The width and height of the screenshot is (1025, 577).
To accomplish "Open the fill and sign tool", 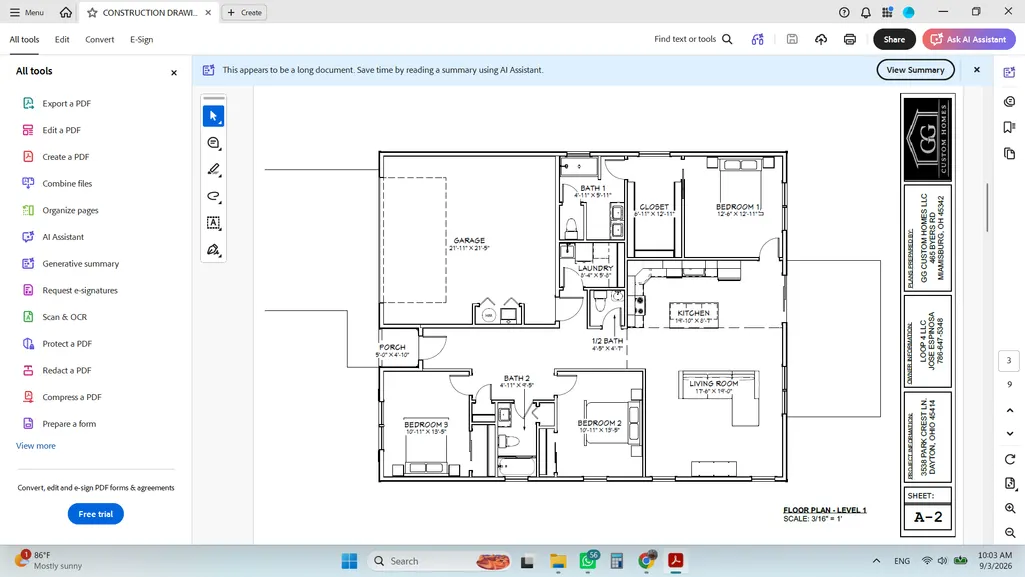I will click(x=213, y=250).
